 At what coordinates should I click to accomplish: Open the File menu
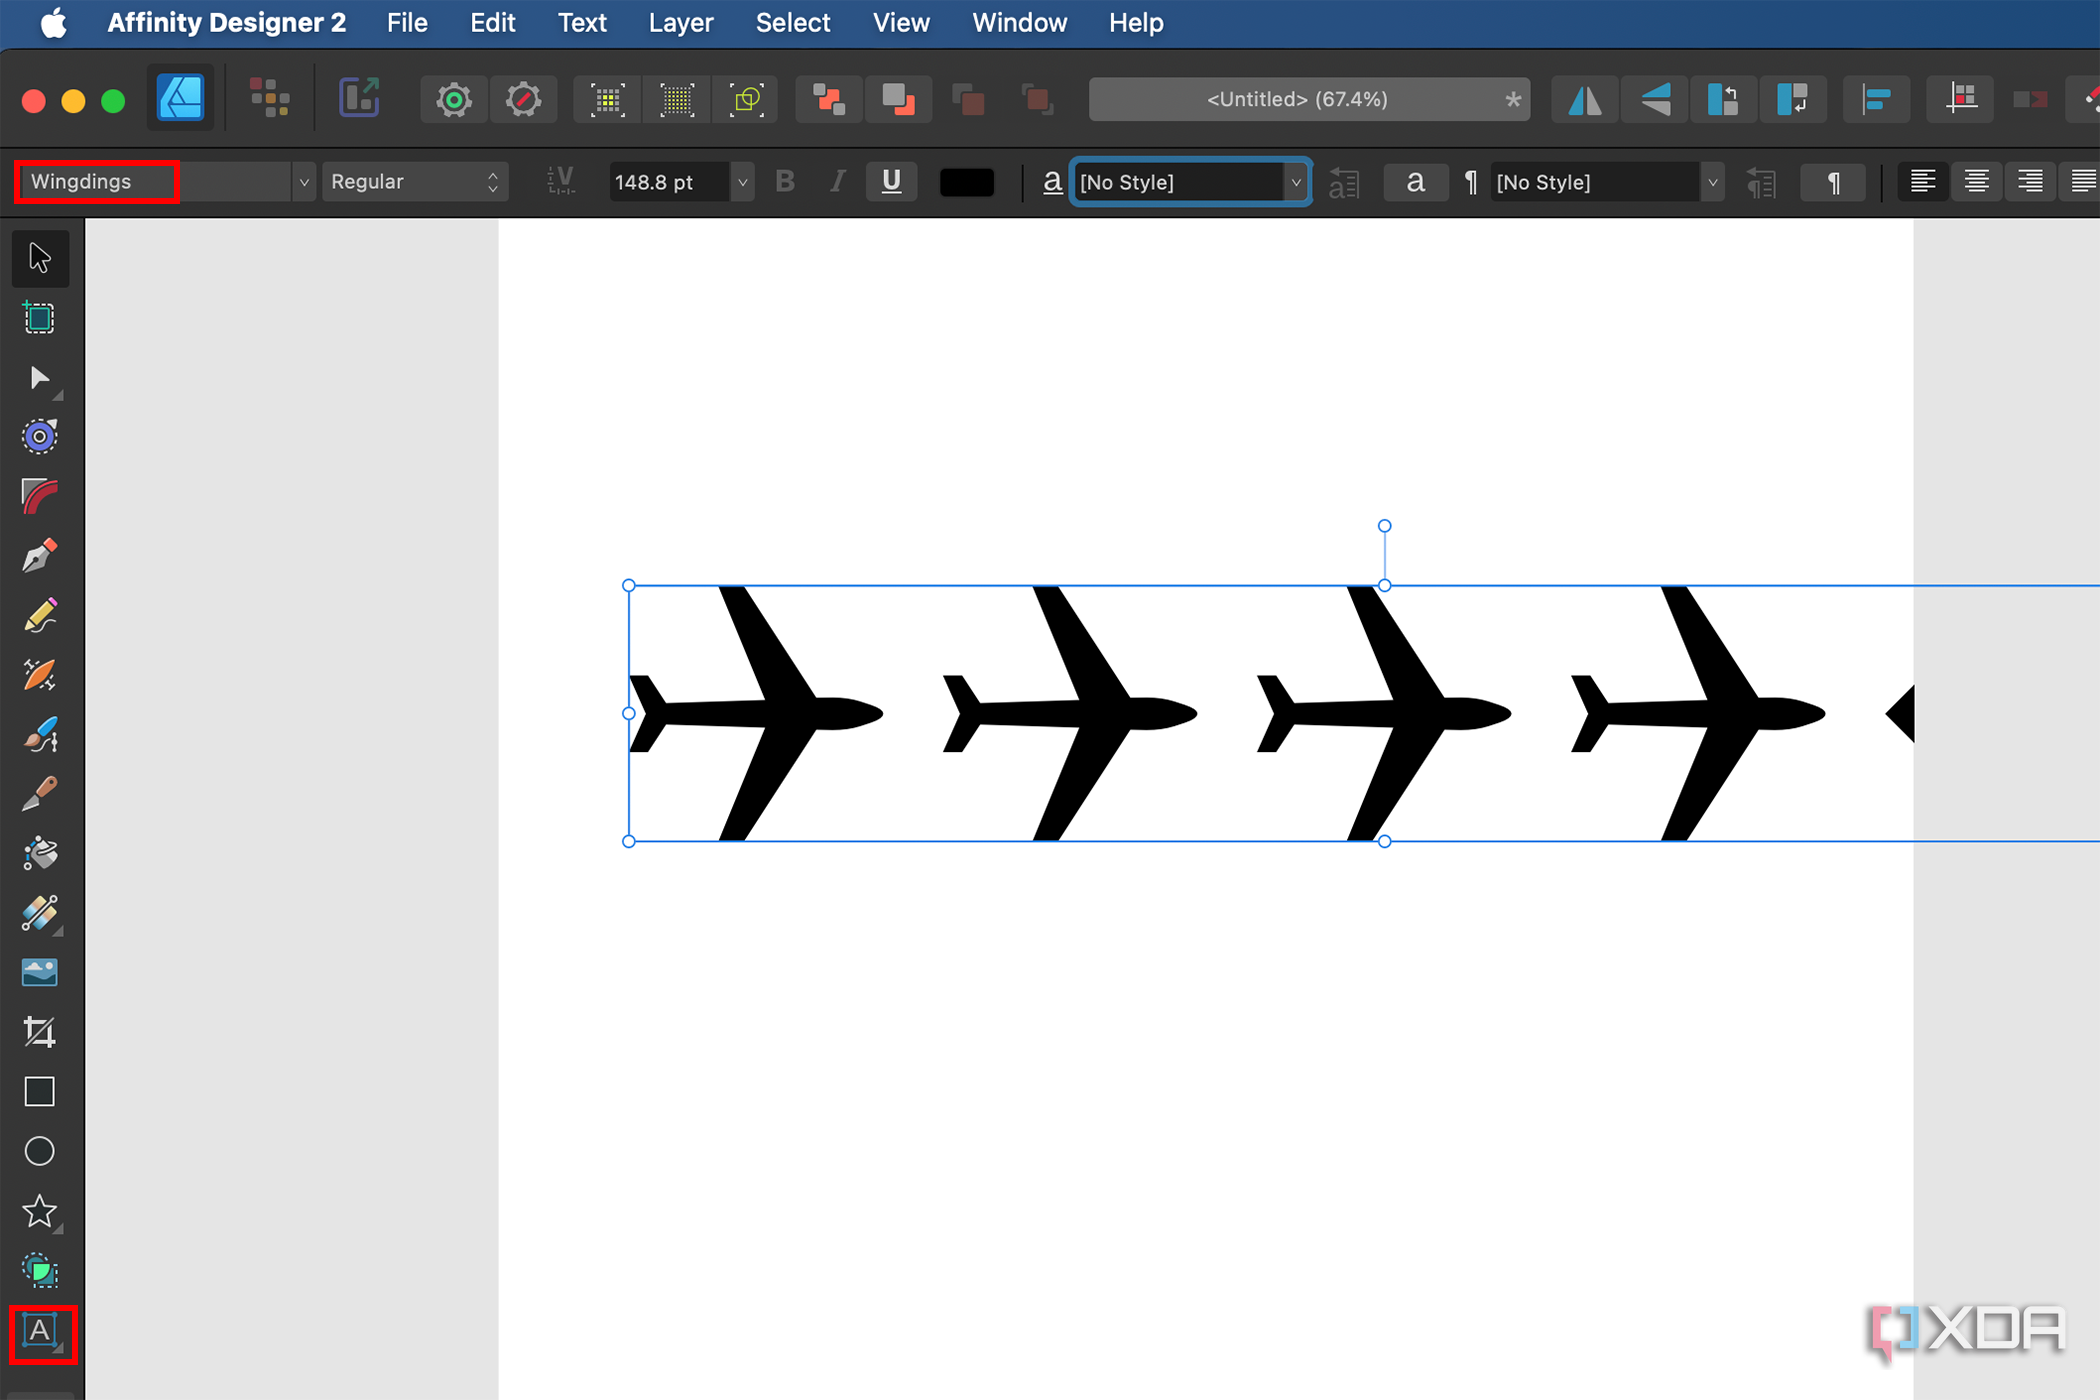coord(407,22)
